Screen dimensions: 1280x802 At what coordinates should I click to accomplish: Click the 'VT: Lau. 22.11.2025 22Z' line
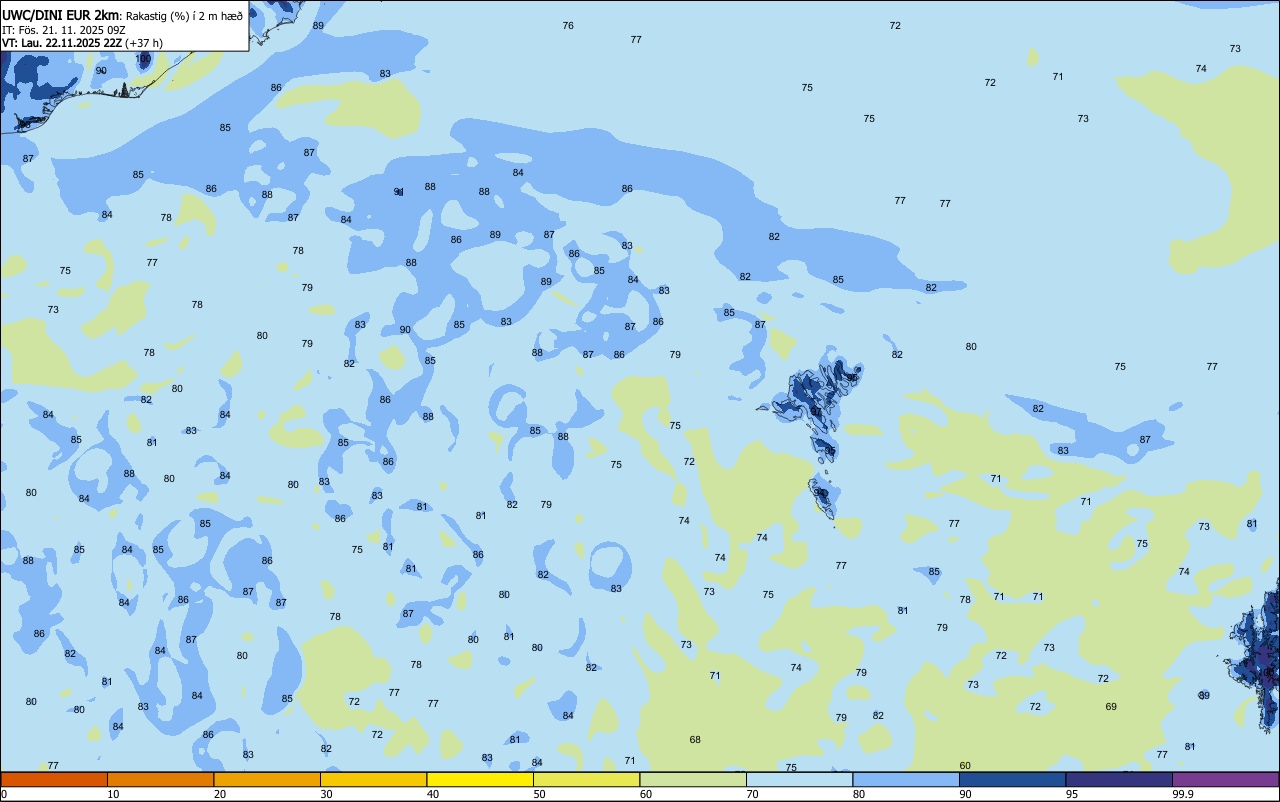[x=62, y=43]
